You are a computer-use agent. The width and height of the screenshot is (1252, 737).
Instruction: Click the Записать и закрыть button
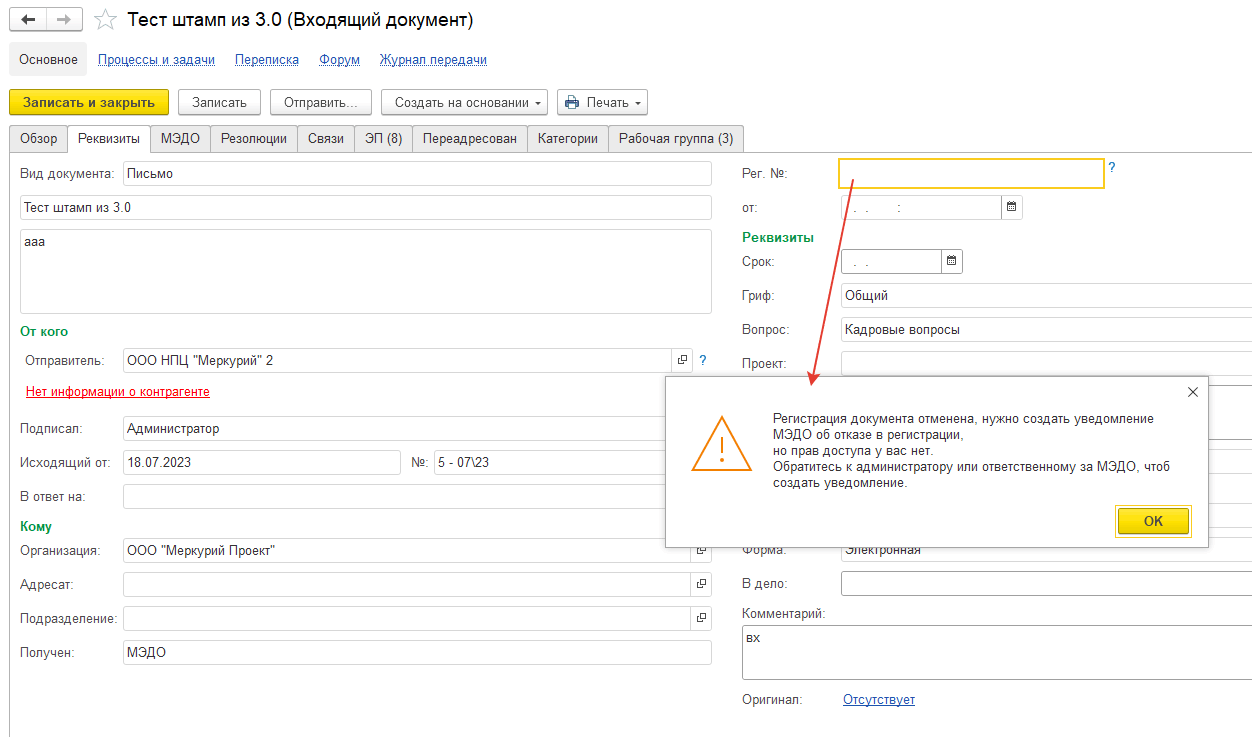pos(89,102)
